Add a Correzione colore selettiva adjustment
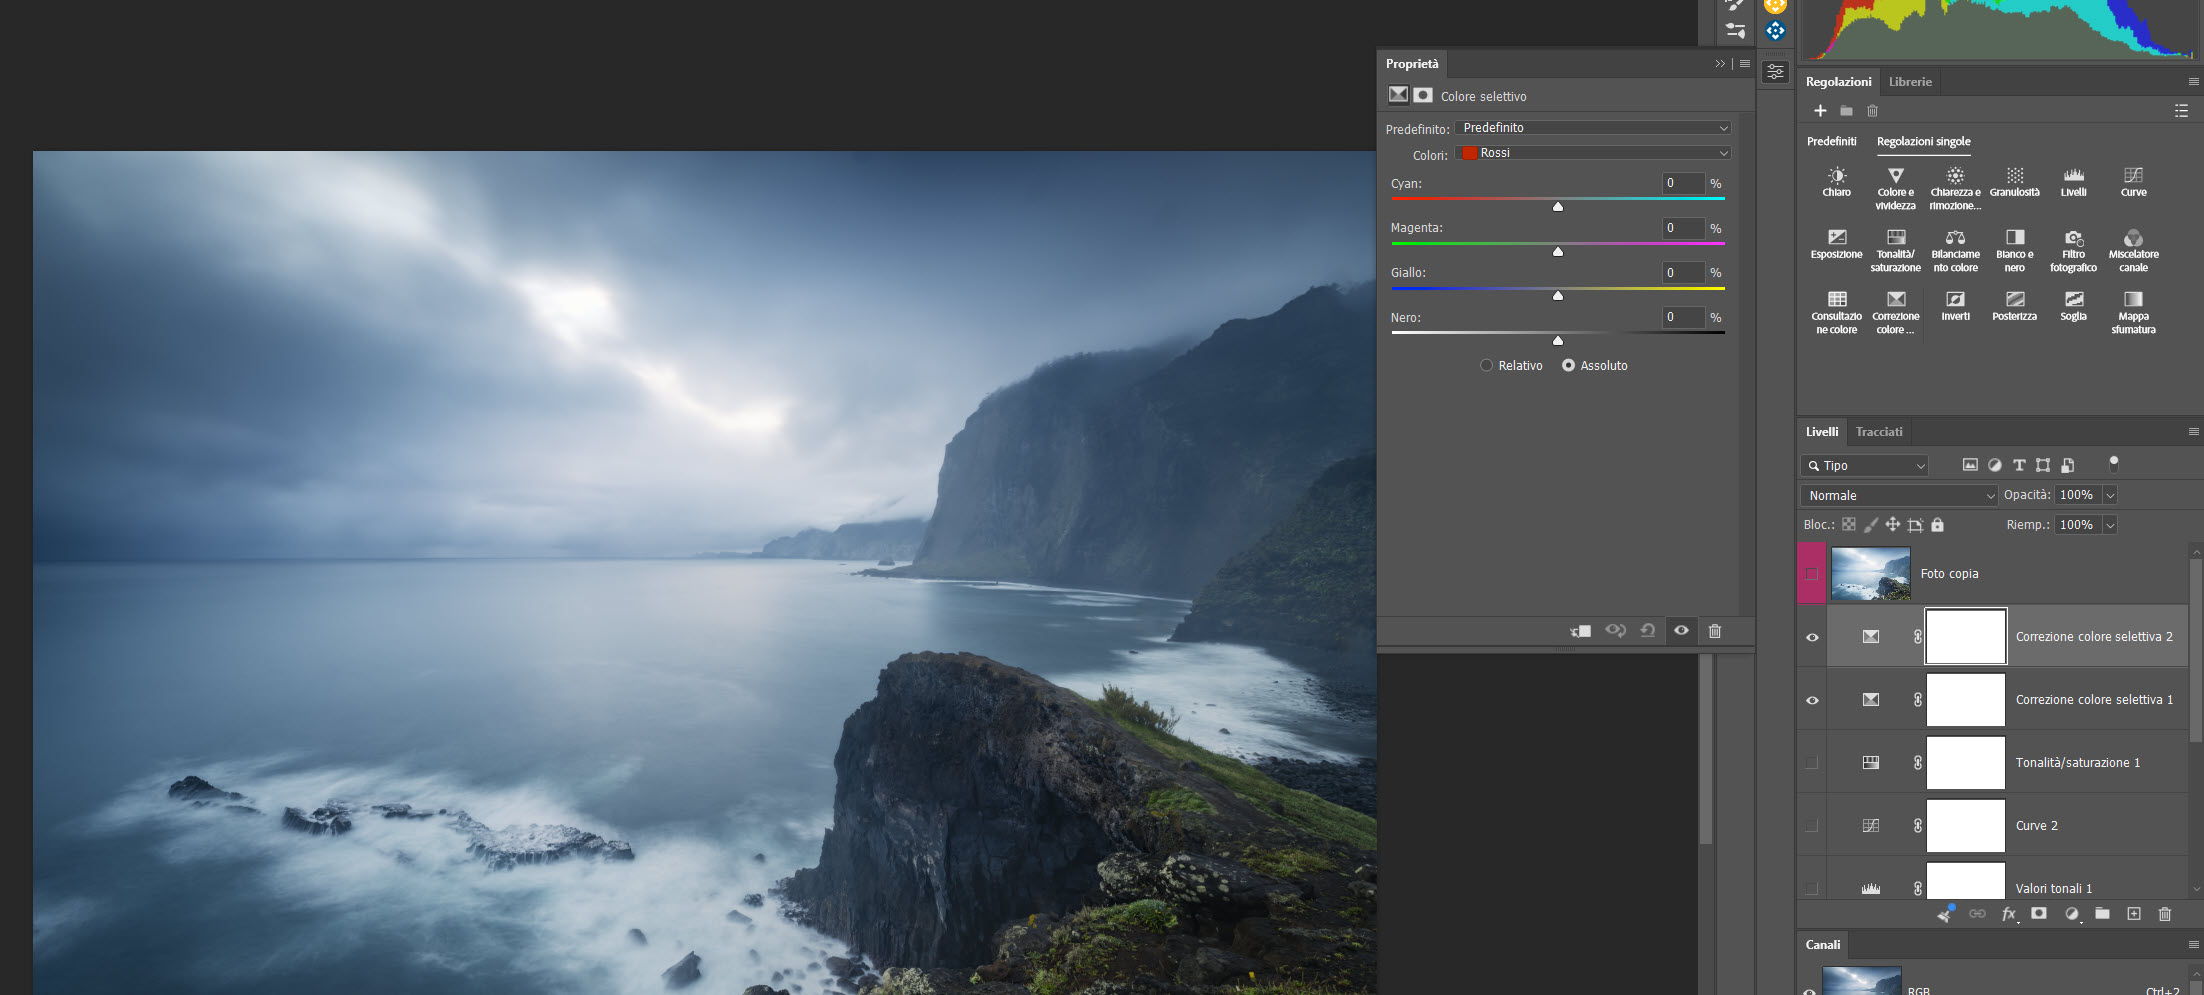Screen dimensions: 2204x995 coord(1895,313)
